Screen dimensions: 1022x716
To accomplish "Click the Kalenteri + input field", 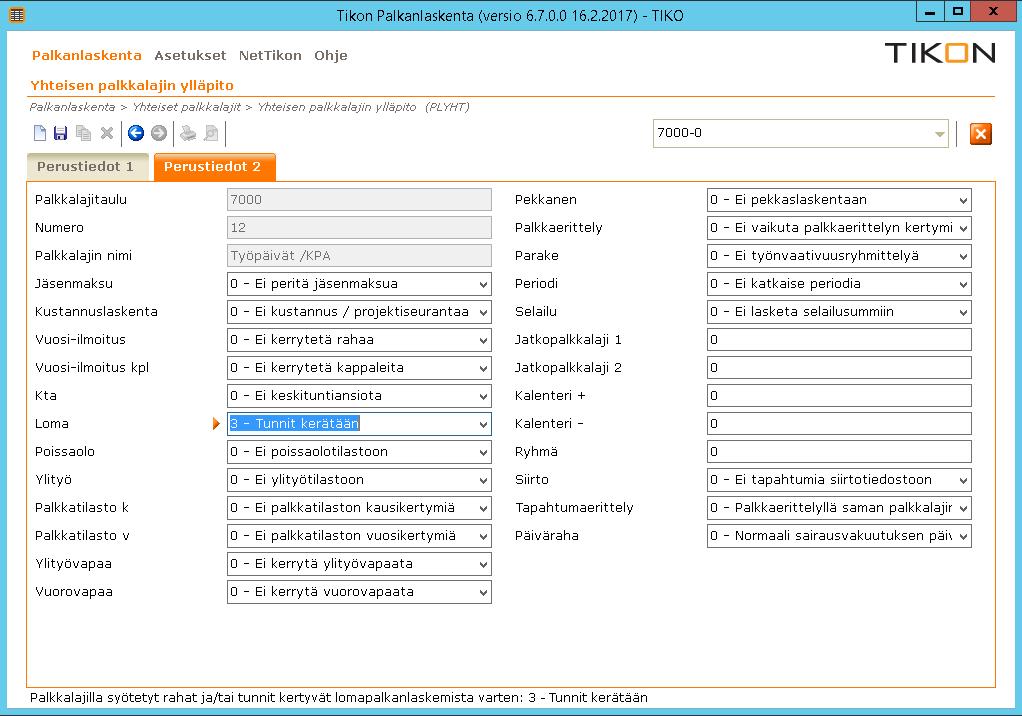I will (x=839, y=396).
